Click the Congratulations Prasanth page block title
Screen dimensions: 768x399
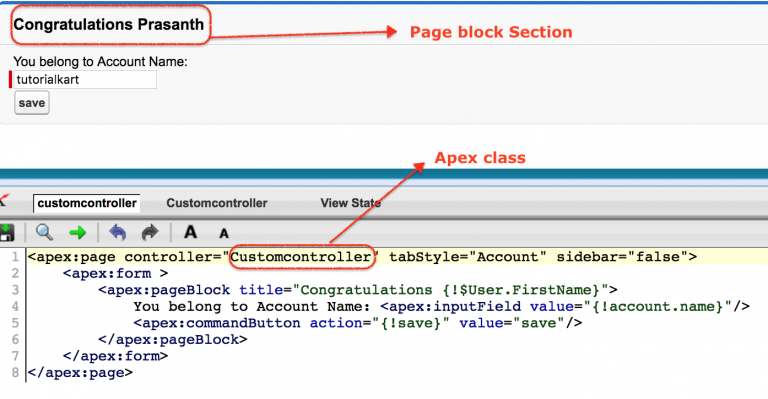109,24
